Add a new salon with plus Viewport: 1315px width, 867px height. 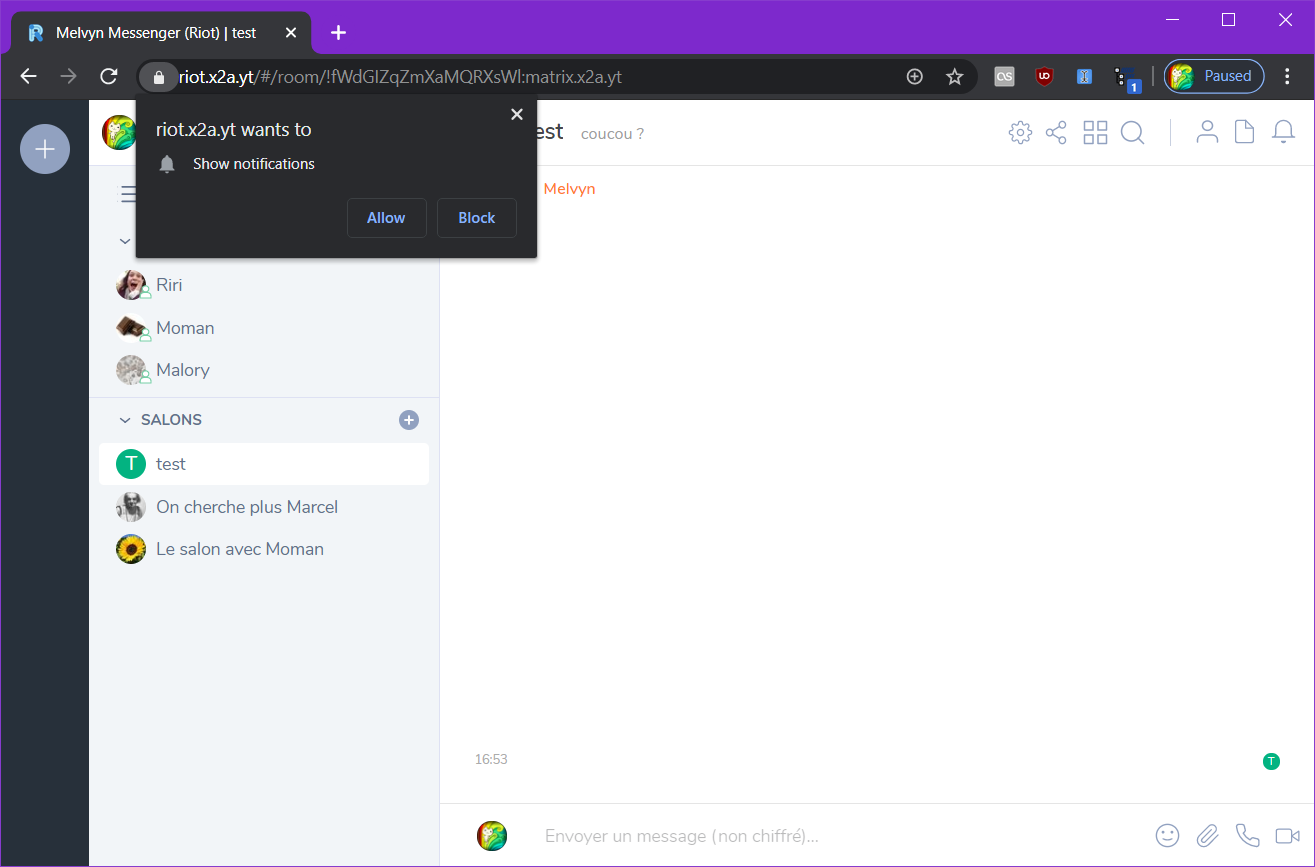pos(409,420)
